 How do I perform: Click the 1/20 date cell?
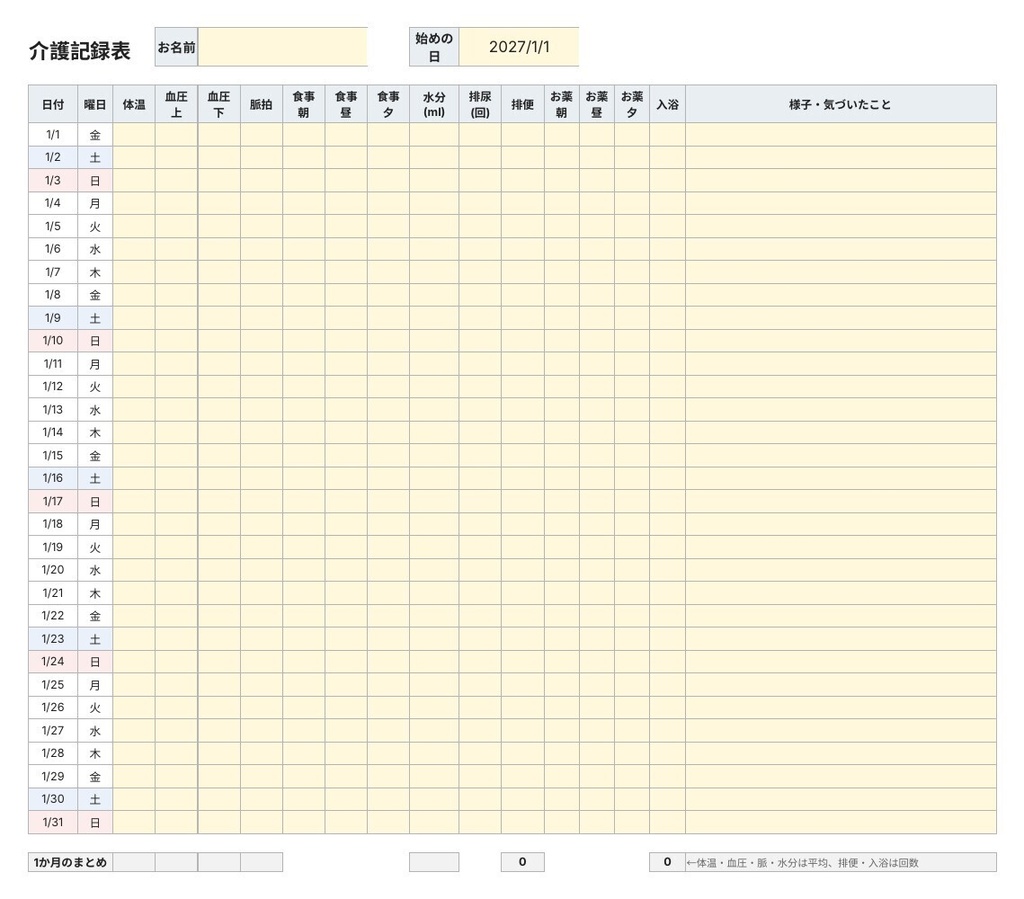pyautogui.click(x=53, y=570)
